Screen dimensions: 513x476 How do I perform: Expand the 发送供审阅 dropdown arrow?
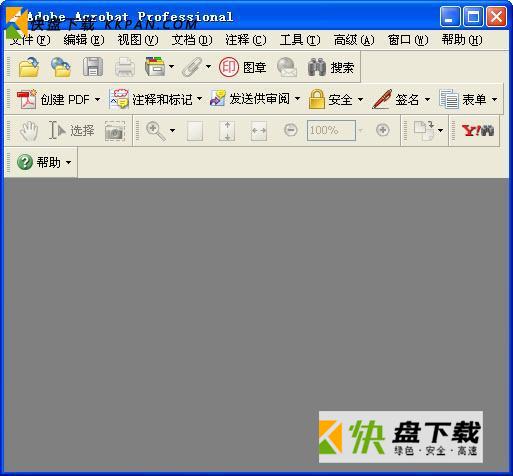(297, 99)
